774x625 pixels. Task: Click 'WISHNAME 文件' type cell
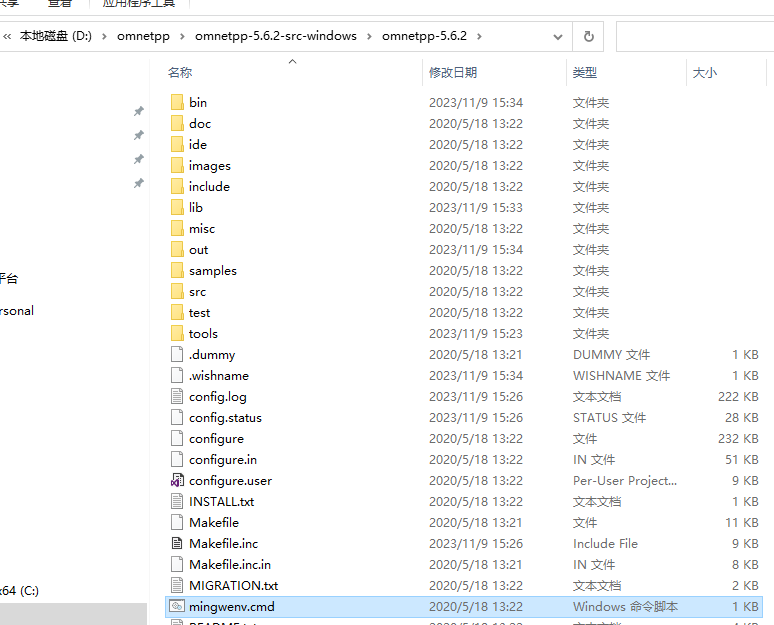pyautogui.click(x=621, y=376)
